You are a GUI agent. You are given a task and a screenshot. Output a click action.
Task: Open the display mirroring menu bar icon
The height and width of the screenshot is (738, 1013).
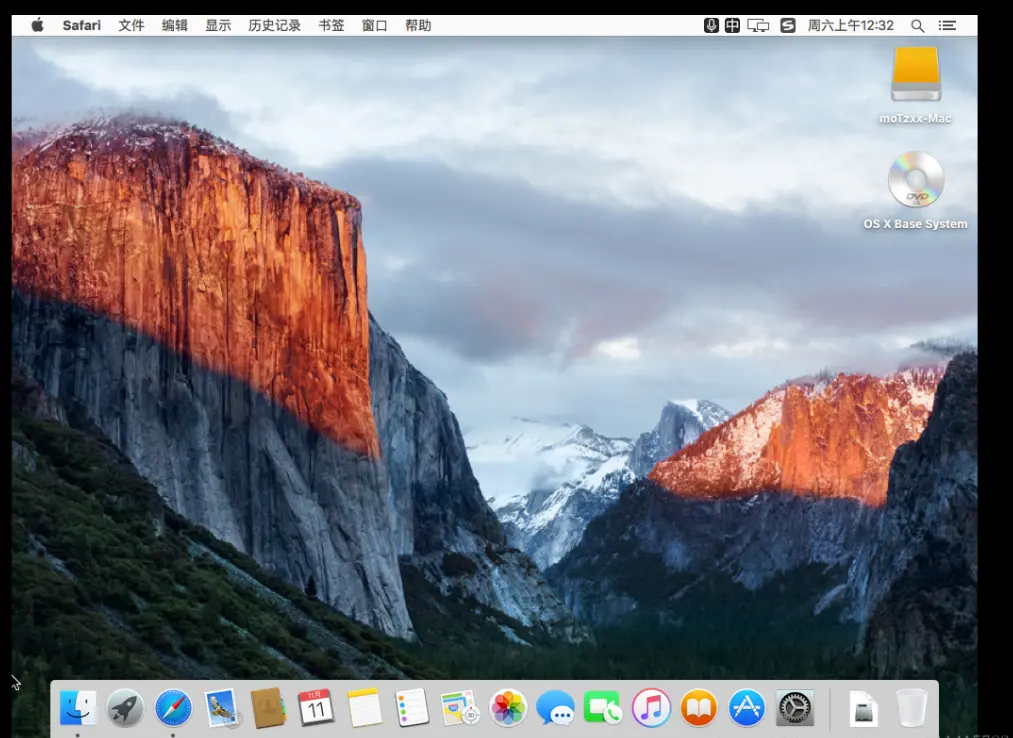click(x=758, y=25)
